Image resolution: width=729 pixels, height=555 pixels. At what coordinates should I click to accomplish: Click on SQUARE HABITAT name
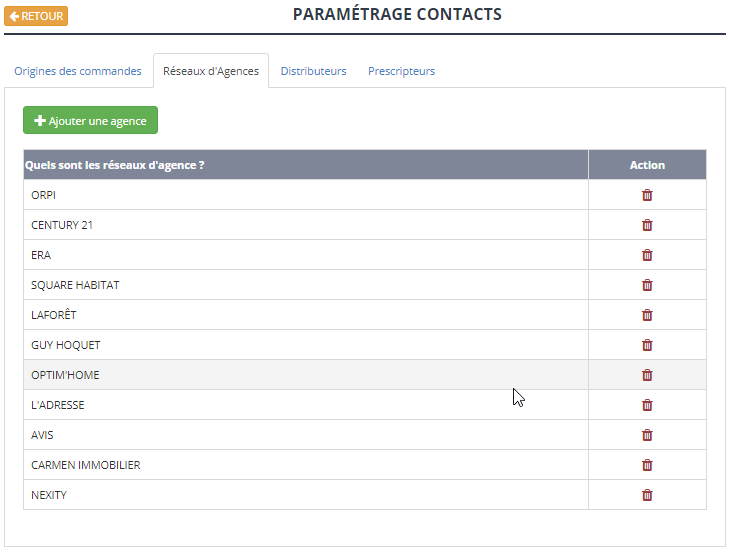[75, 285]
